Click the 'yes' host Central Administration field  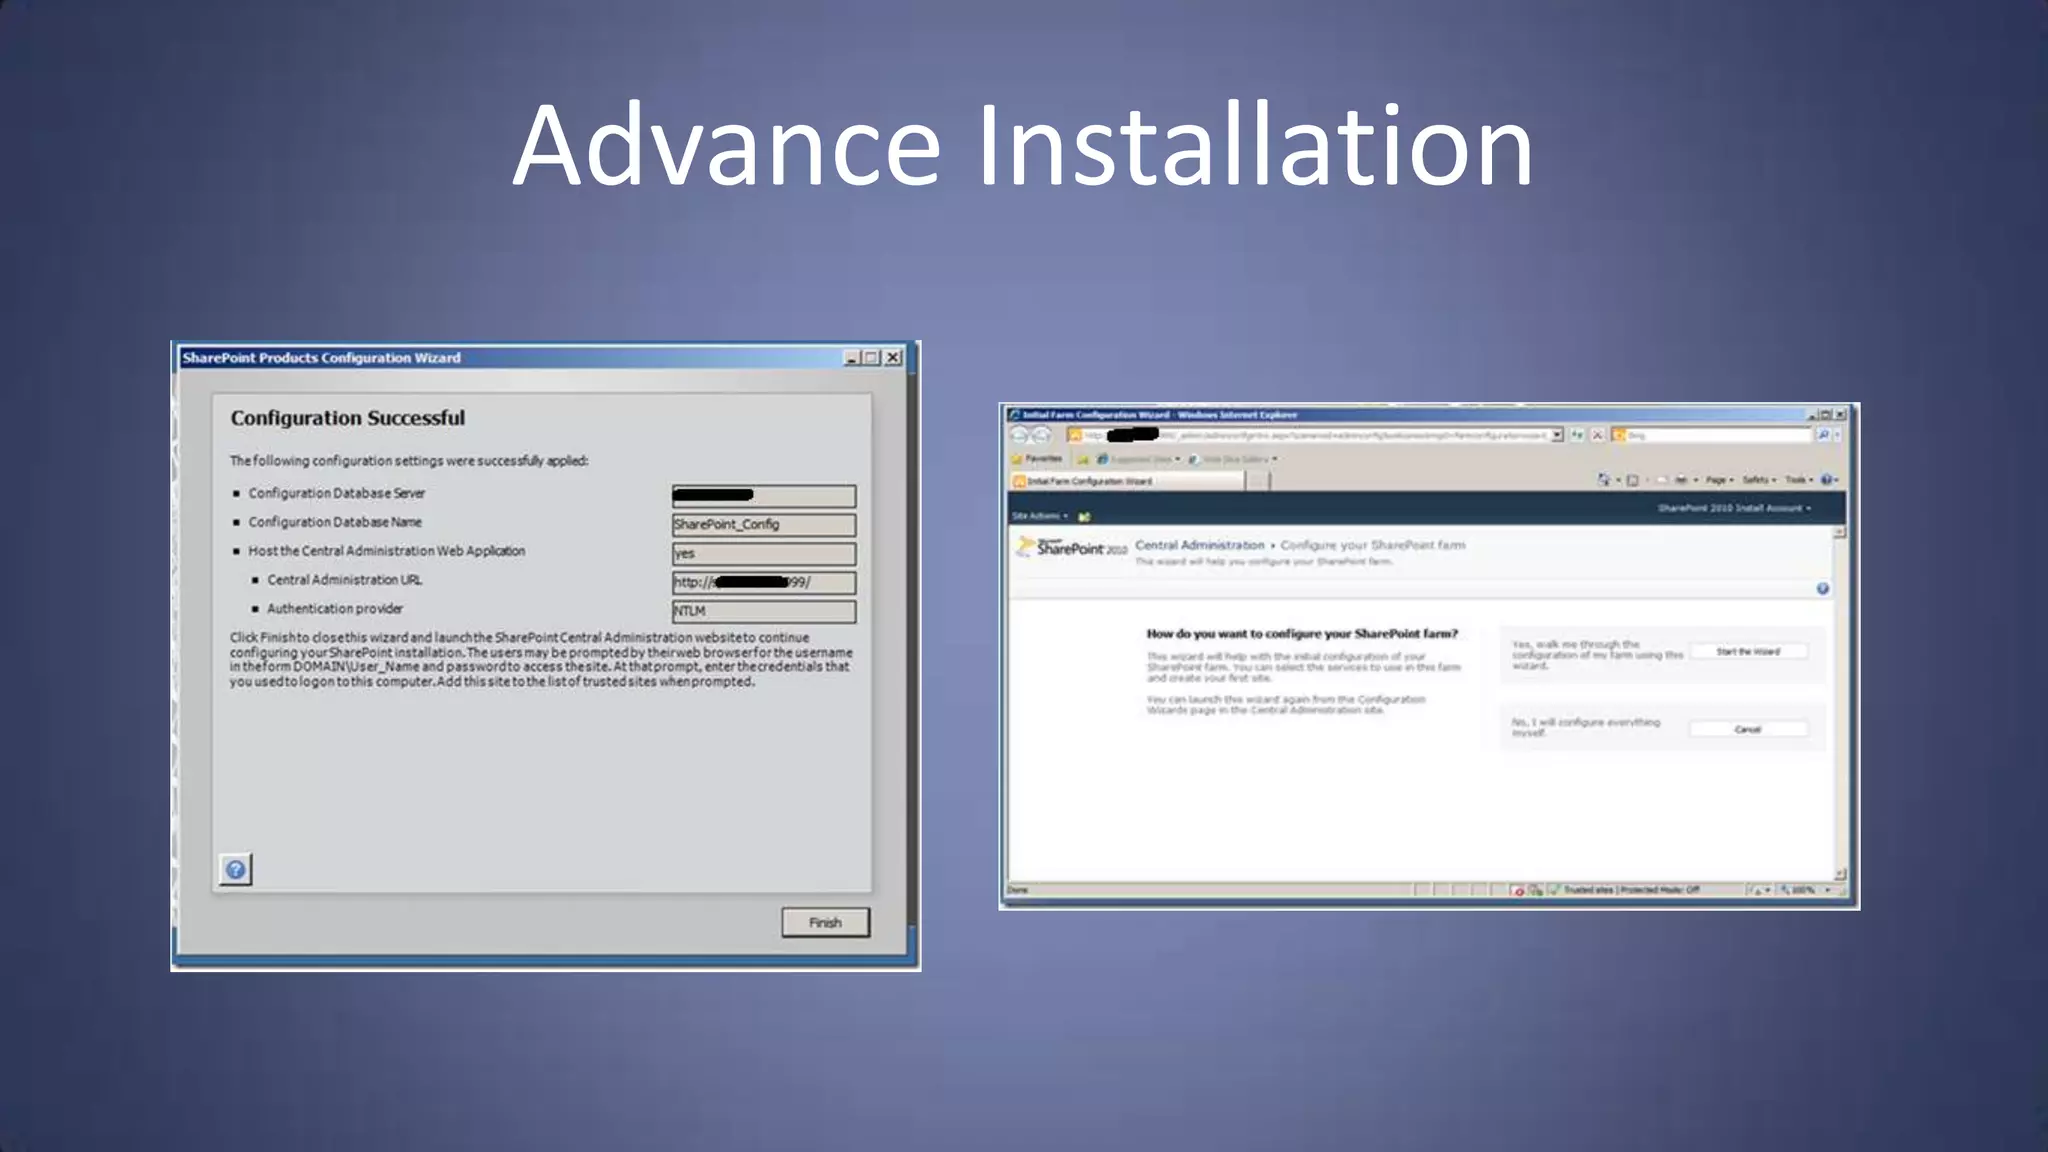tap(764, 554)
